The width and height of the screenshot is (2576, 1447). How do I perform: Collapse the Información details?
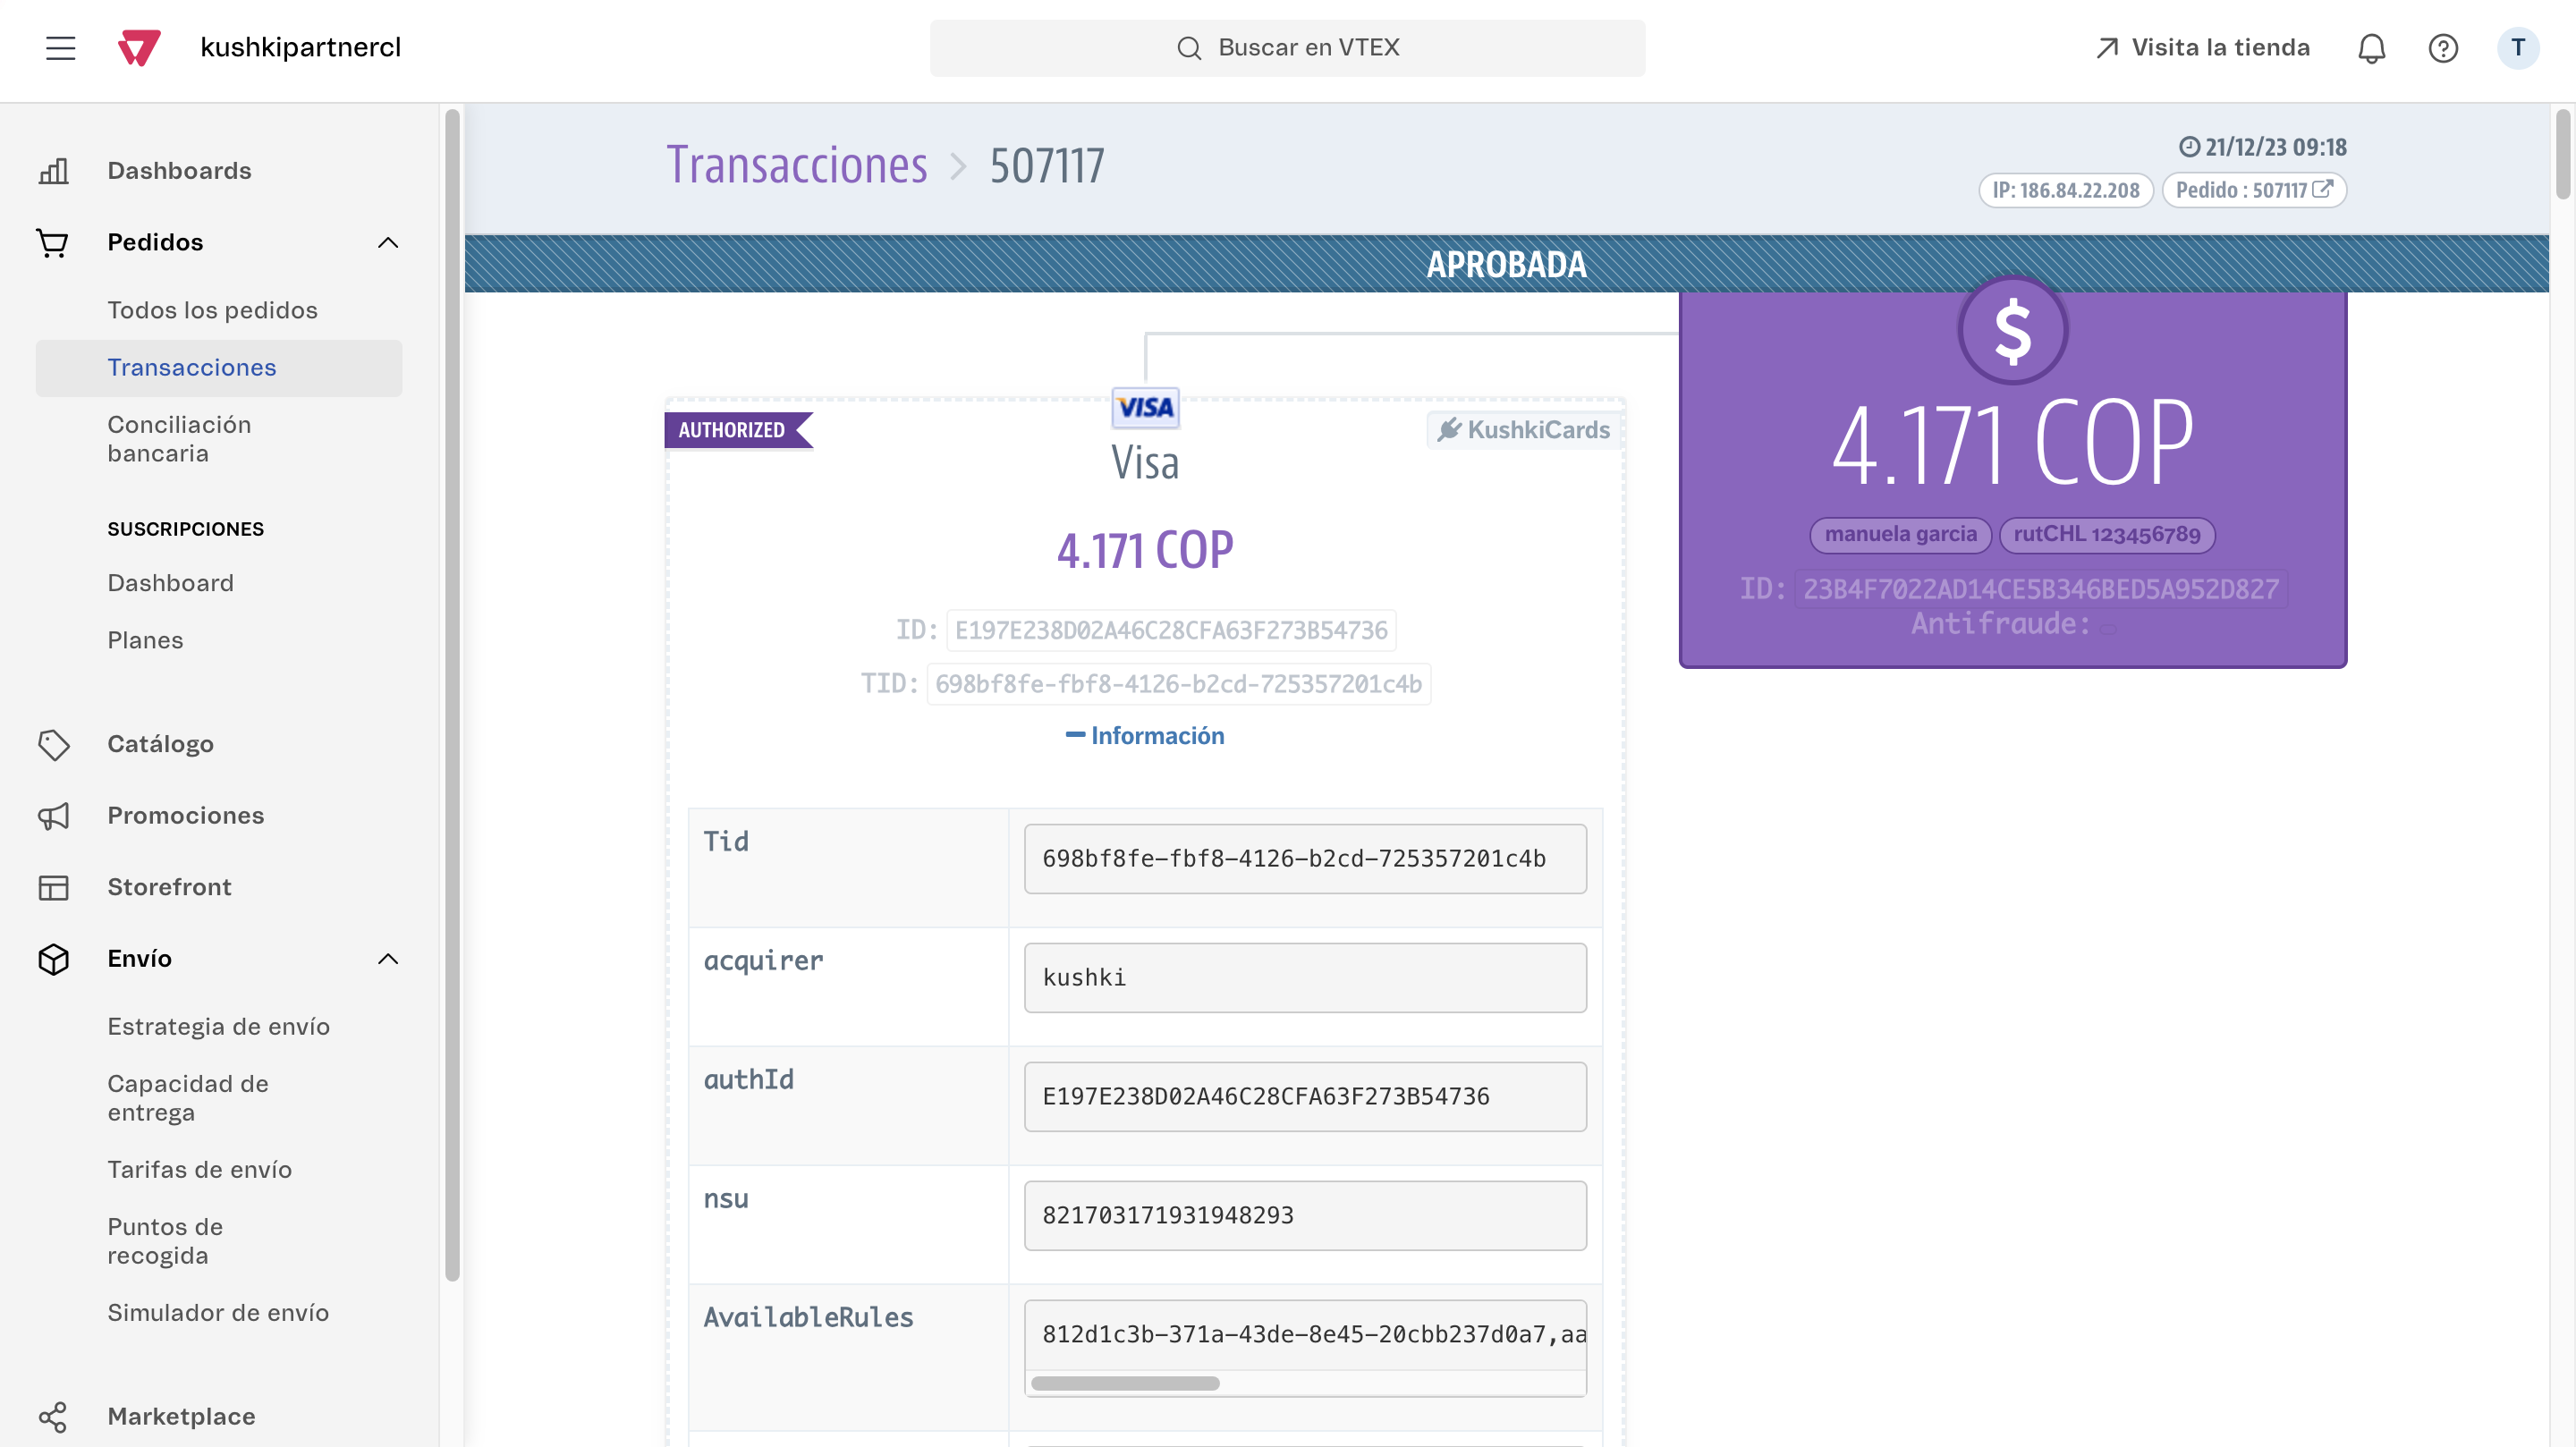tap(1145, 735)
